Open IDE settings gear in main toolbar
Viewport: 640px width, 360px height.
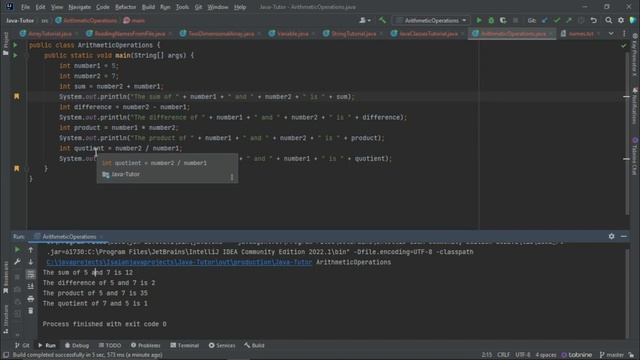(621, 20)
